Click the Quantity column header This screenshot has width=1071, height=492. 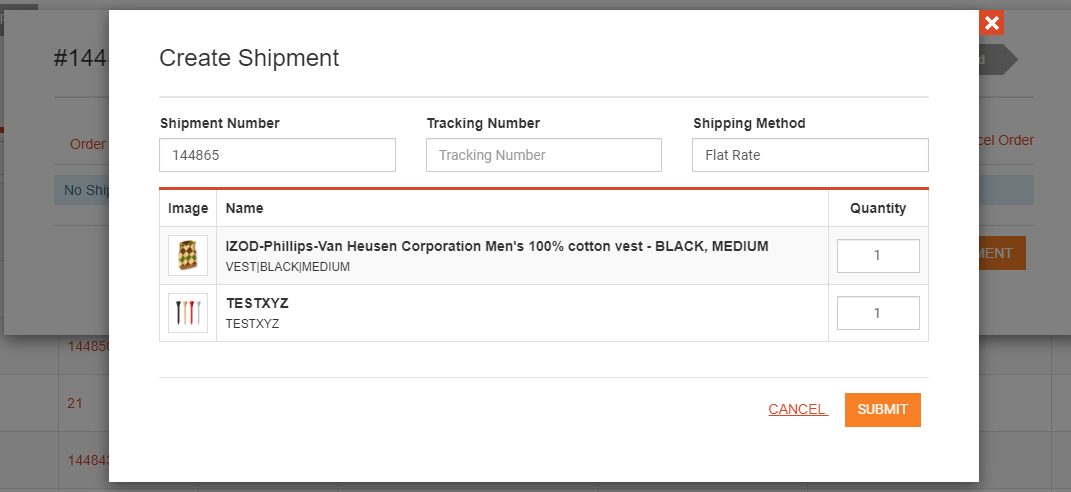point(878,208)
